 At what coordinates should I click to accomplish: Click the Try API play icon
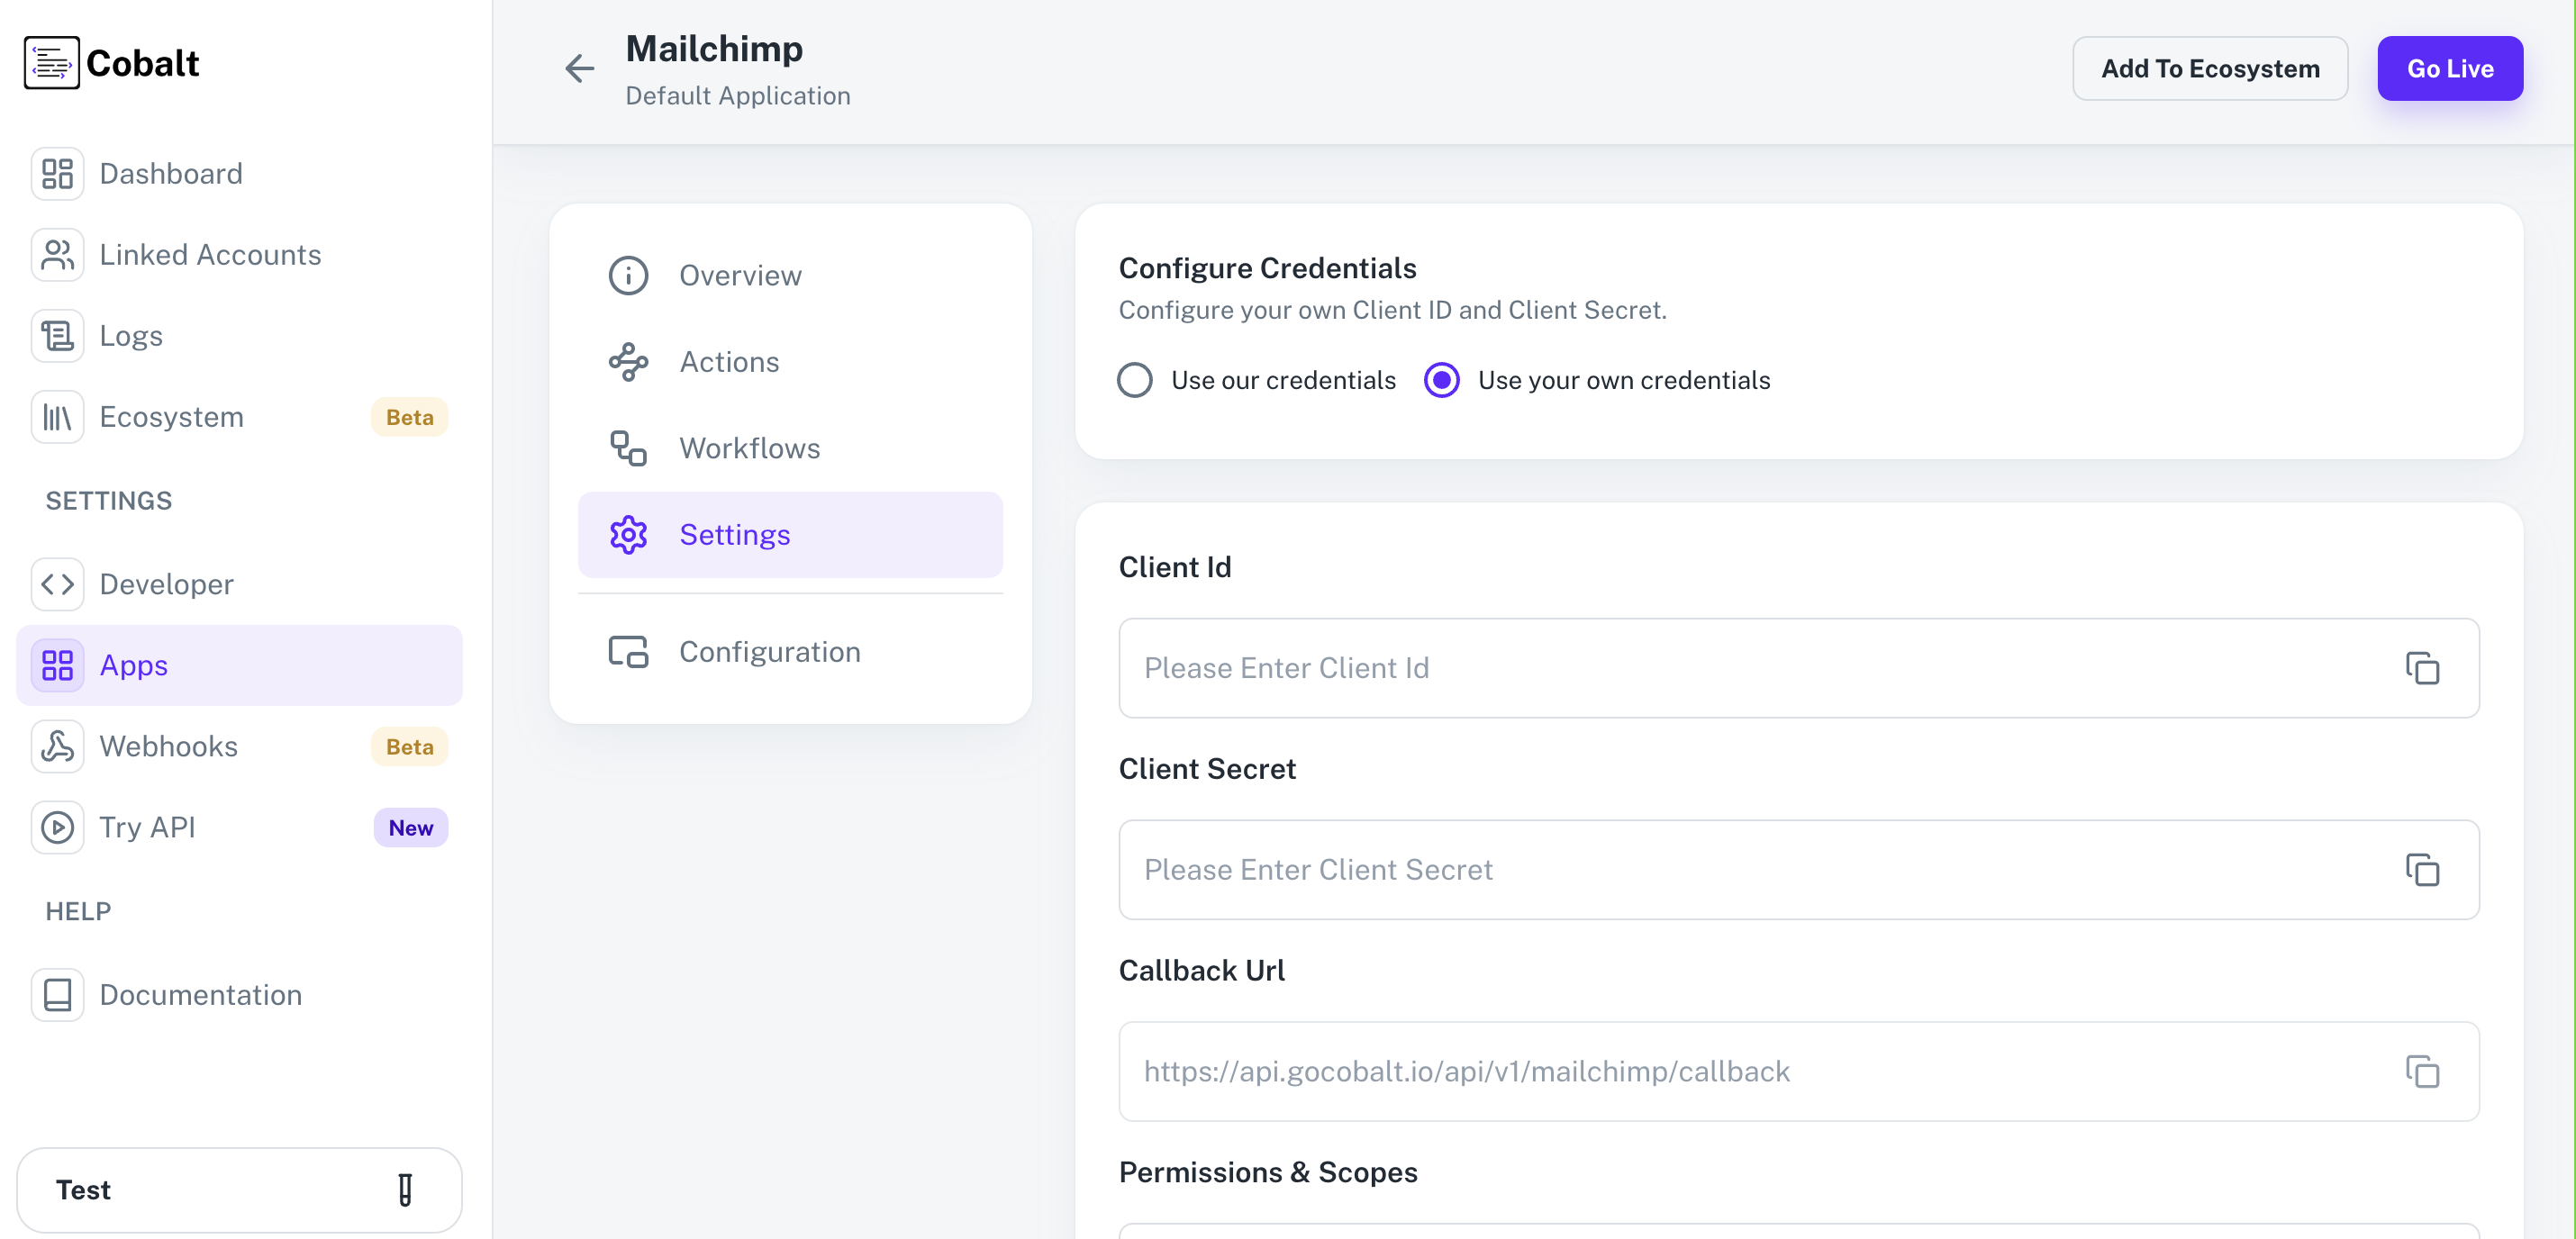click(57, 827)
